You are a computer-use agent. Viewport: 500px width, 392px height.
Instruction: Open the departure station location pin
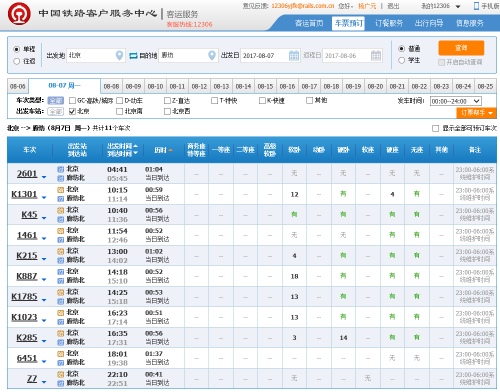coord(119,55)
